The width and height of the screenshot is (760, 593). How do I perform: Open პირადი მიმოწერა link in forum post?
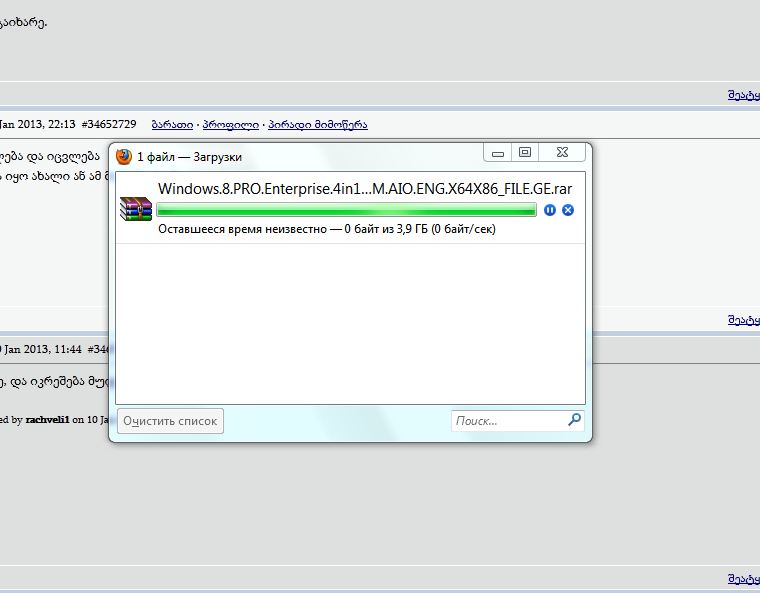pyautogui.click(x=318, y=125)
